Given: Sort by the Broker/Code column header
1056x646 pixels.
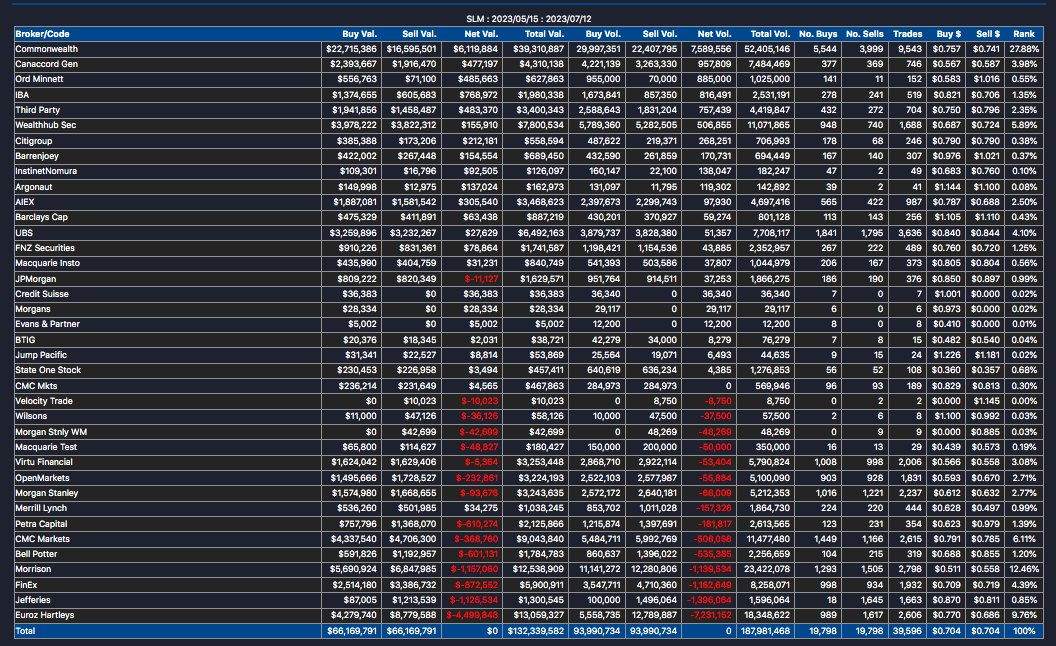Looking at the screenshot, I should coord(42,34).
